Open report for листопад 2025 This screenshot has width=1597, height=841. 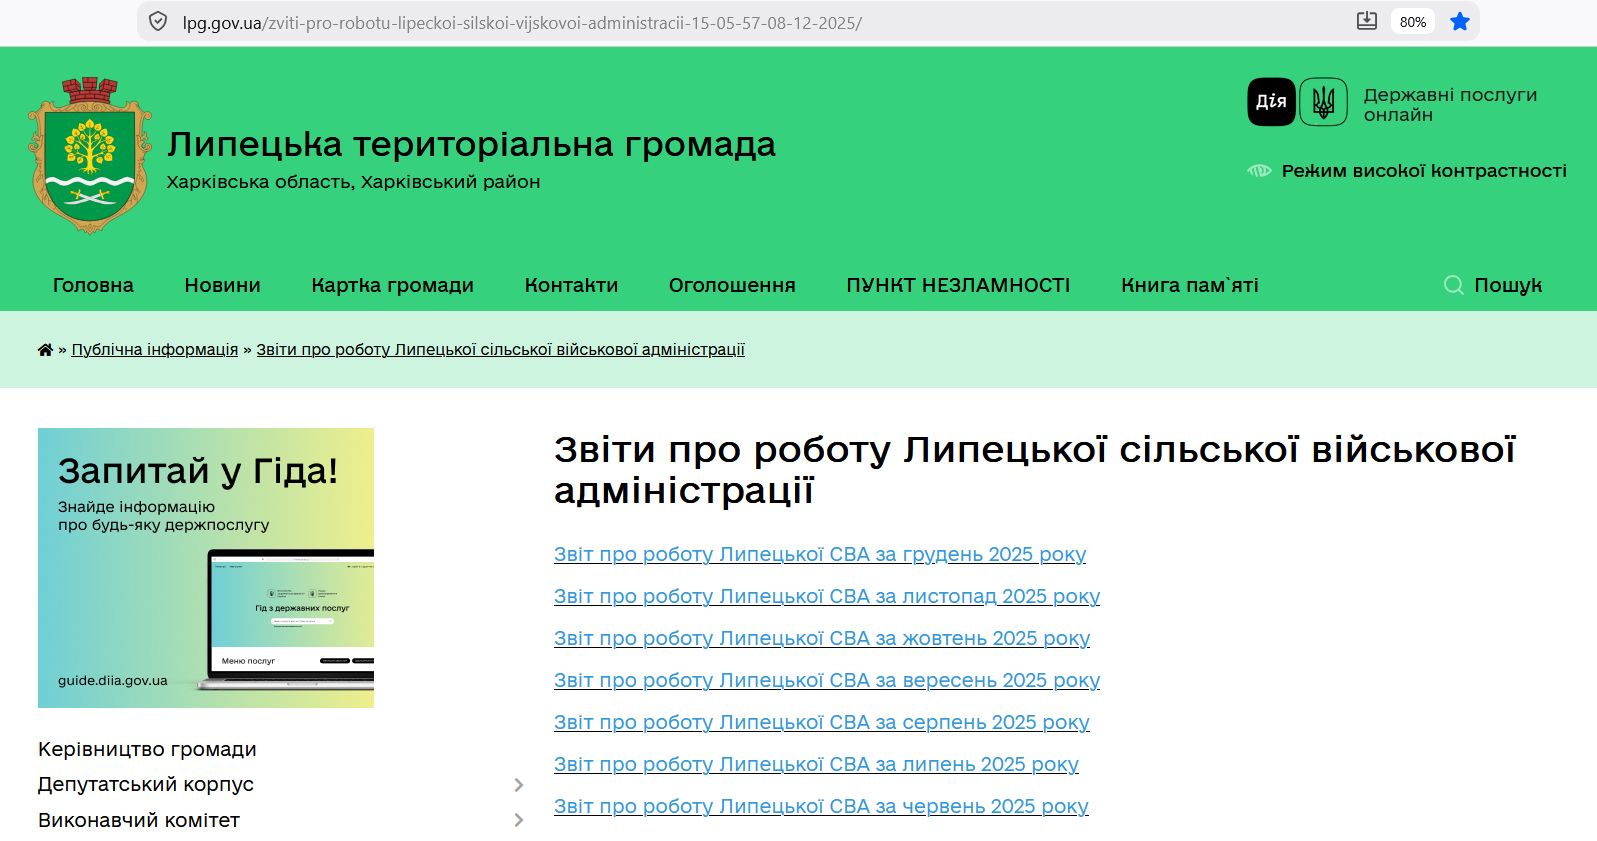pos(827,596)
